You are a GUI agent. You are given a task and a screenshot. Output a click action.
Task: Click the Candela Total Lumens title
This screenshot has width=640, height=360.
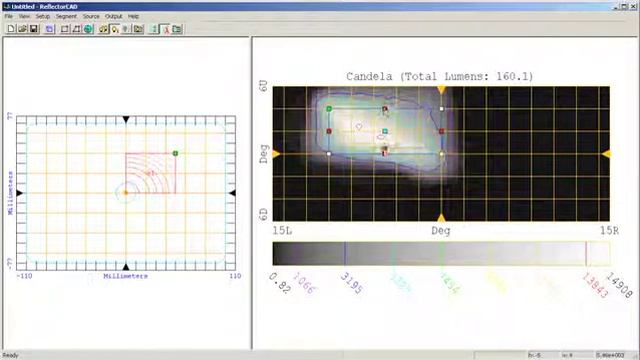440,76
